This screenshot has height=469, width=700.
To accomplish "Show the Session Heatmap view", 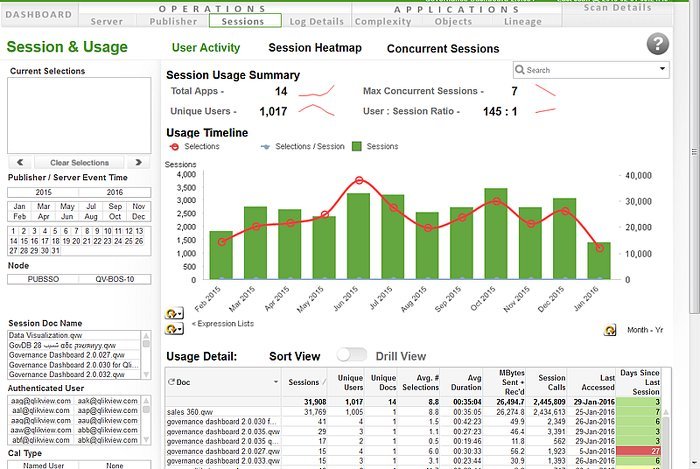I will click(315, 48).
